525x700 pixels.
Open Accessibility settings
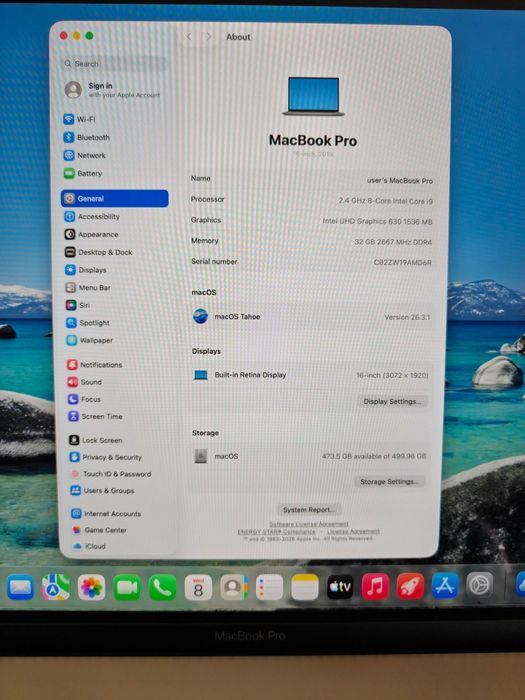[x=92, y=217]
